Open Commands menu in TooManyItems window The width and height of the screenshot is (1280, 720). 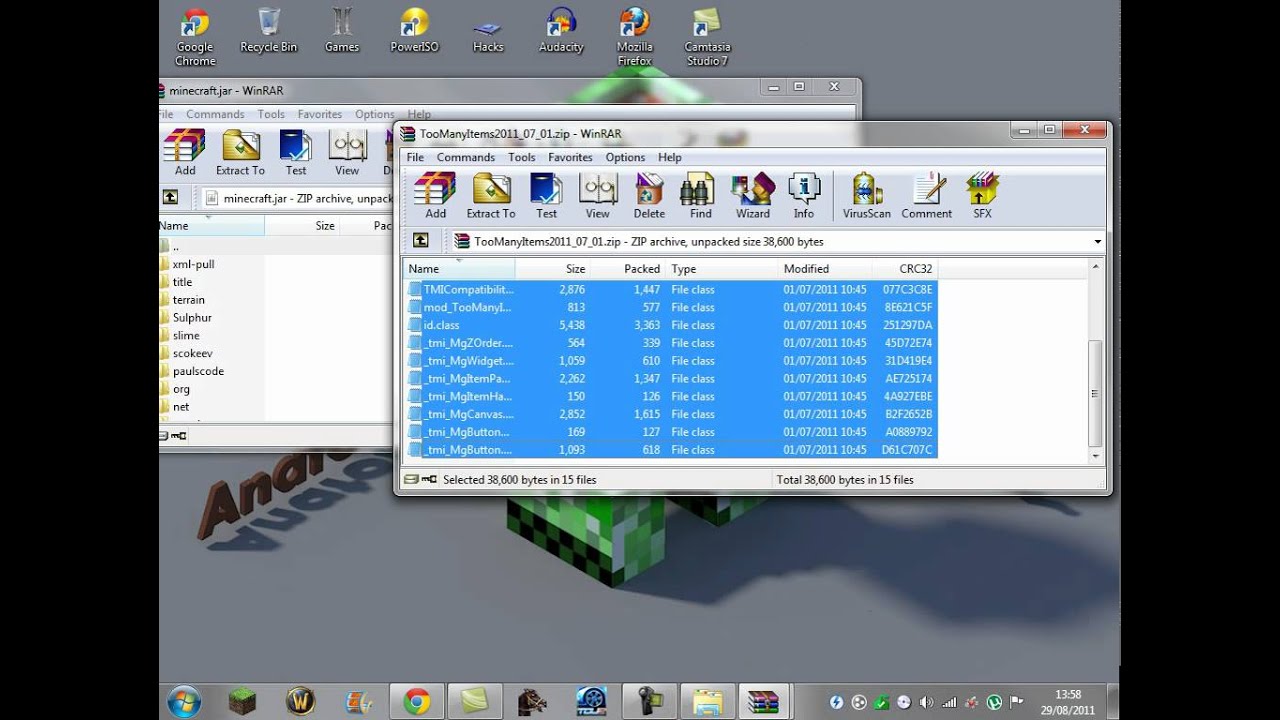[465, 157]
